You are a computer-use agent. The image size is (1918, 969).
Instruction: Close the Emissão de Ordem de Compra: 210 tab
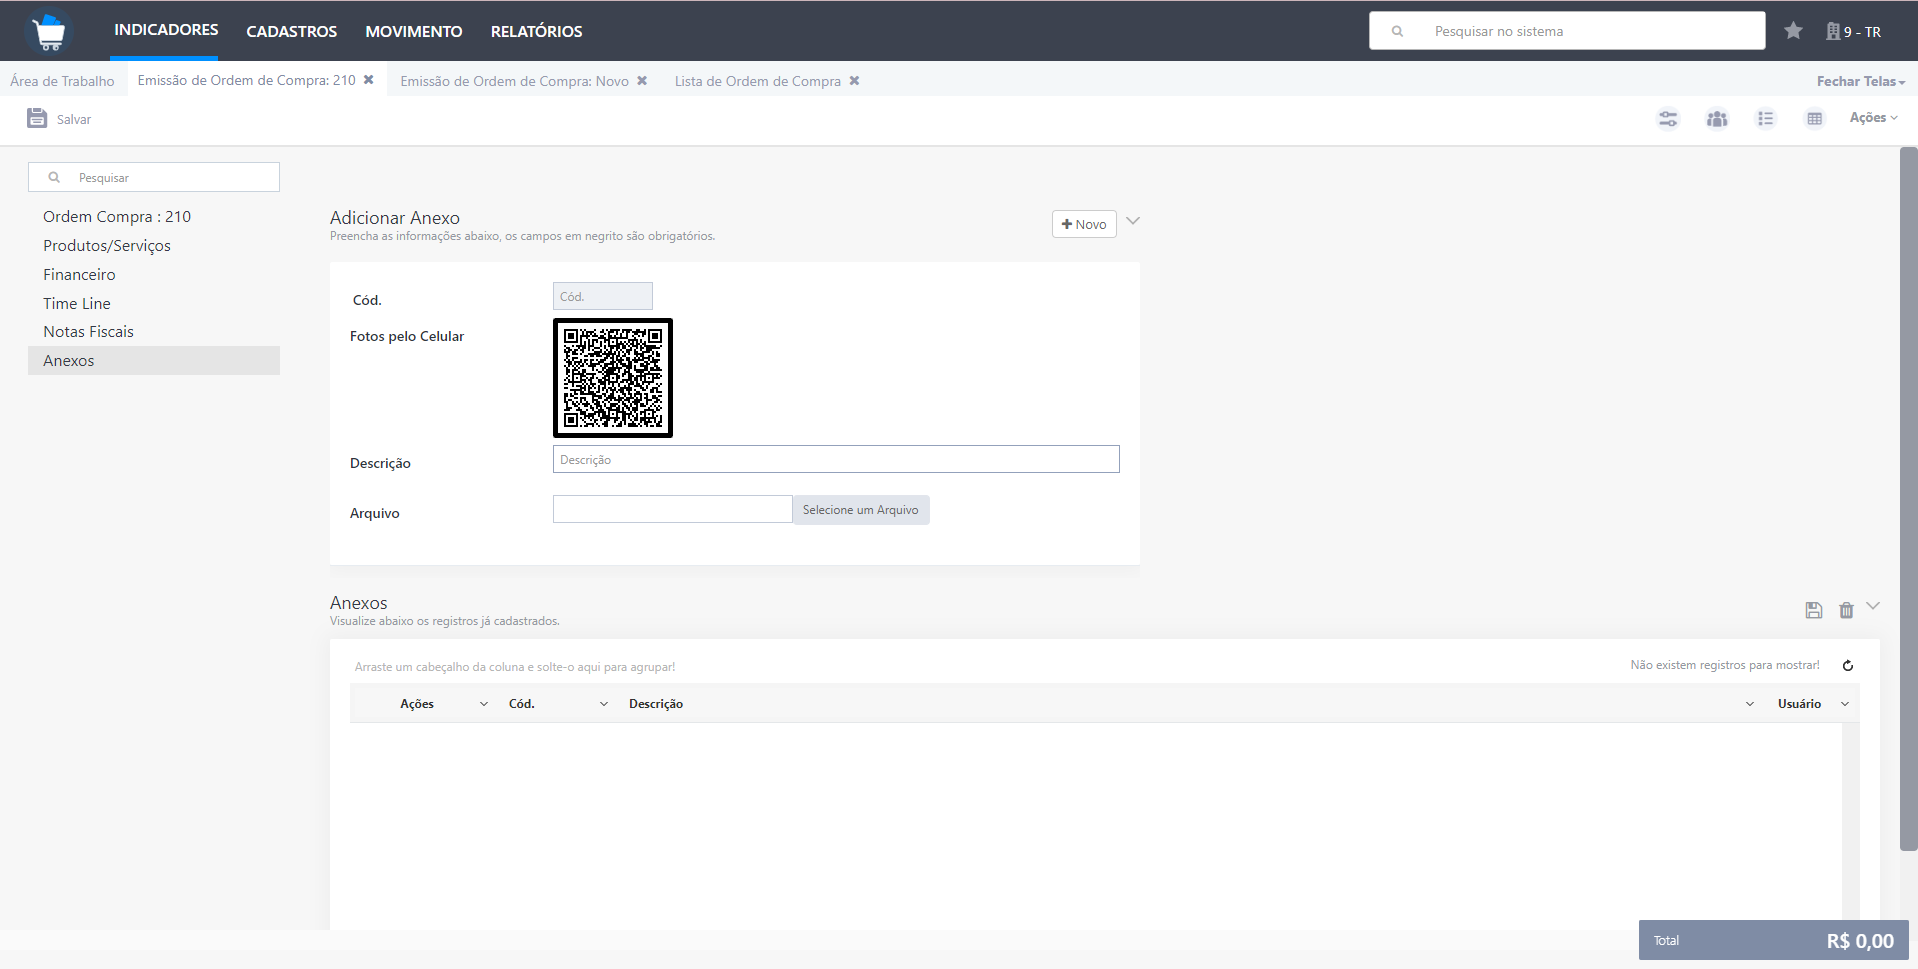point(369,80)
